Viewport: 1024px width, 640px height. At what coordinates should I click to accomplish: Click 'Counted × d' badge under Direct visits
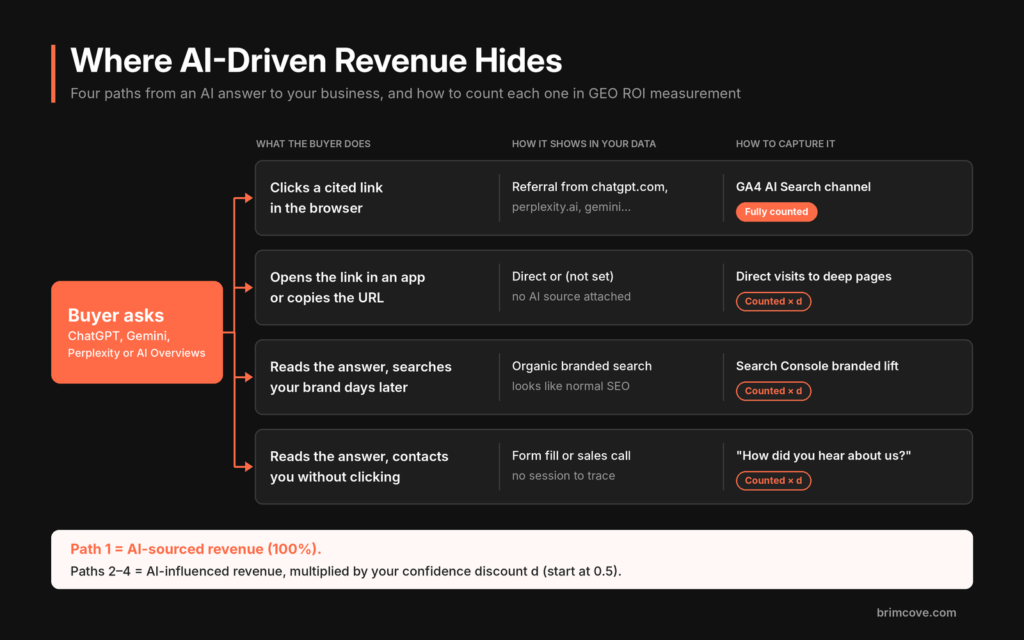coord(773,301)
